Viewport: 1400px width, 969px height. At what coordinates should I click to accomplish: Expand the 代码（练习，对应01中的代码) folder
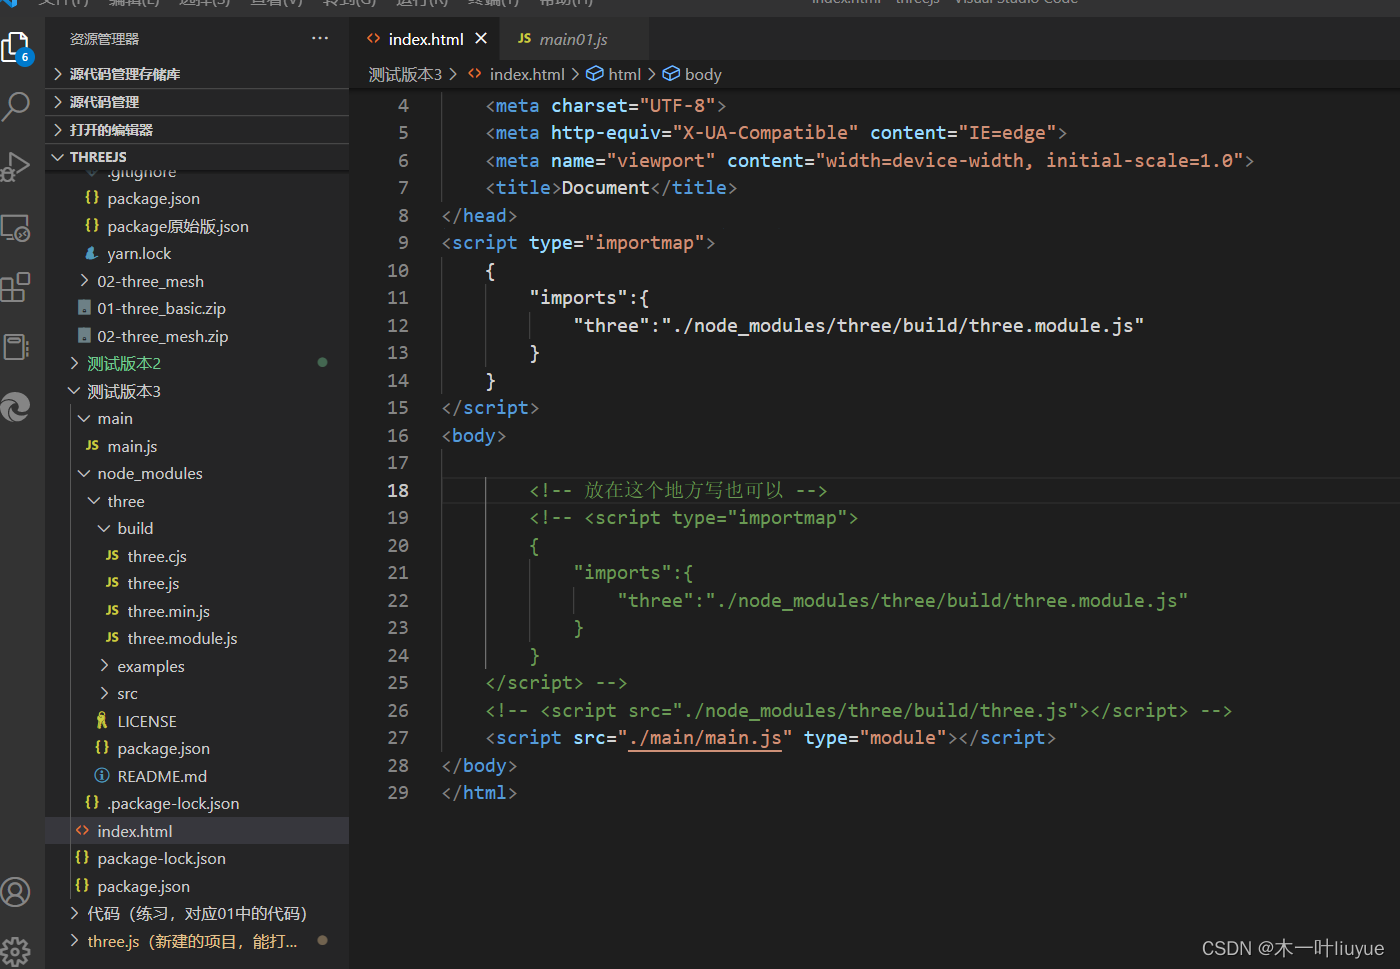pyautogui.click(x=197, y=913)
